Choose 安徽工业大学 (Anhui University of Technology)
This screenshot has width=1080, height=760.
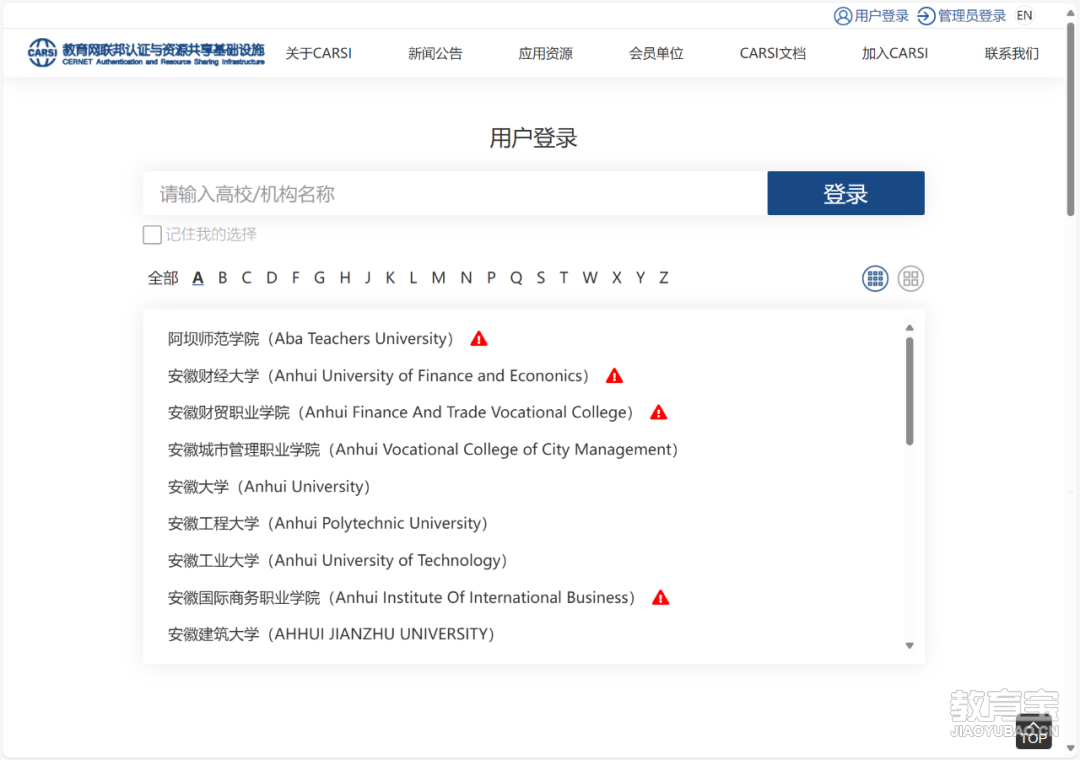click(338, 560)
